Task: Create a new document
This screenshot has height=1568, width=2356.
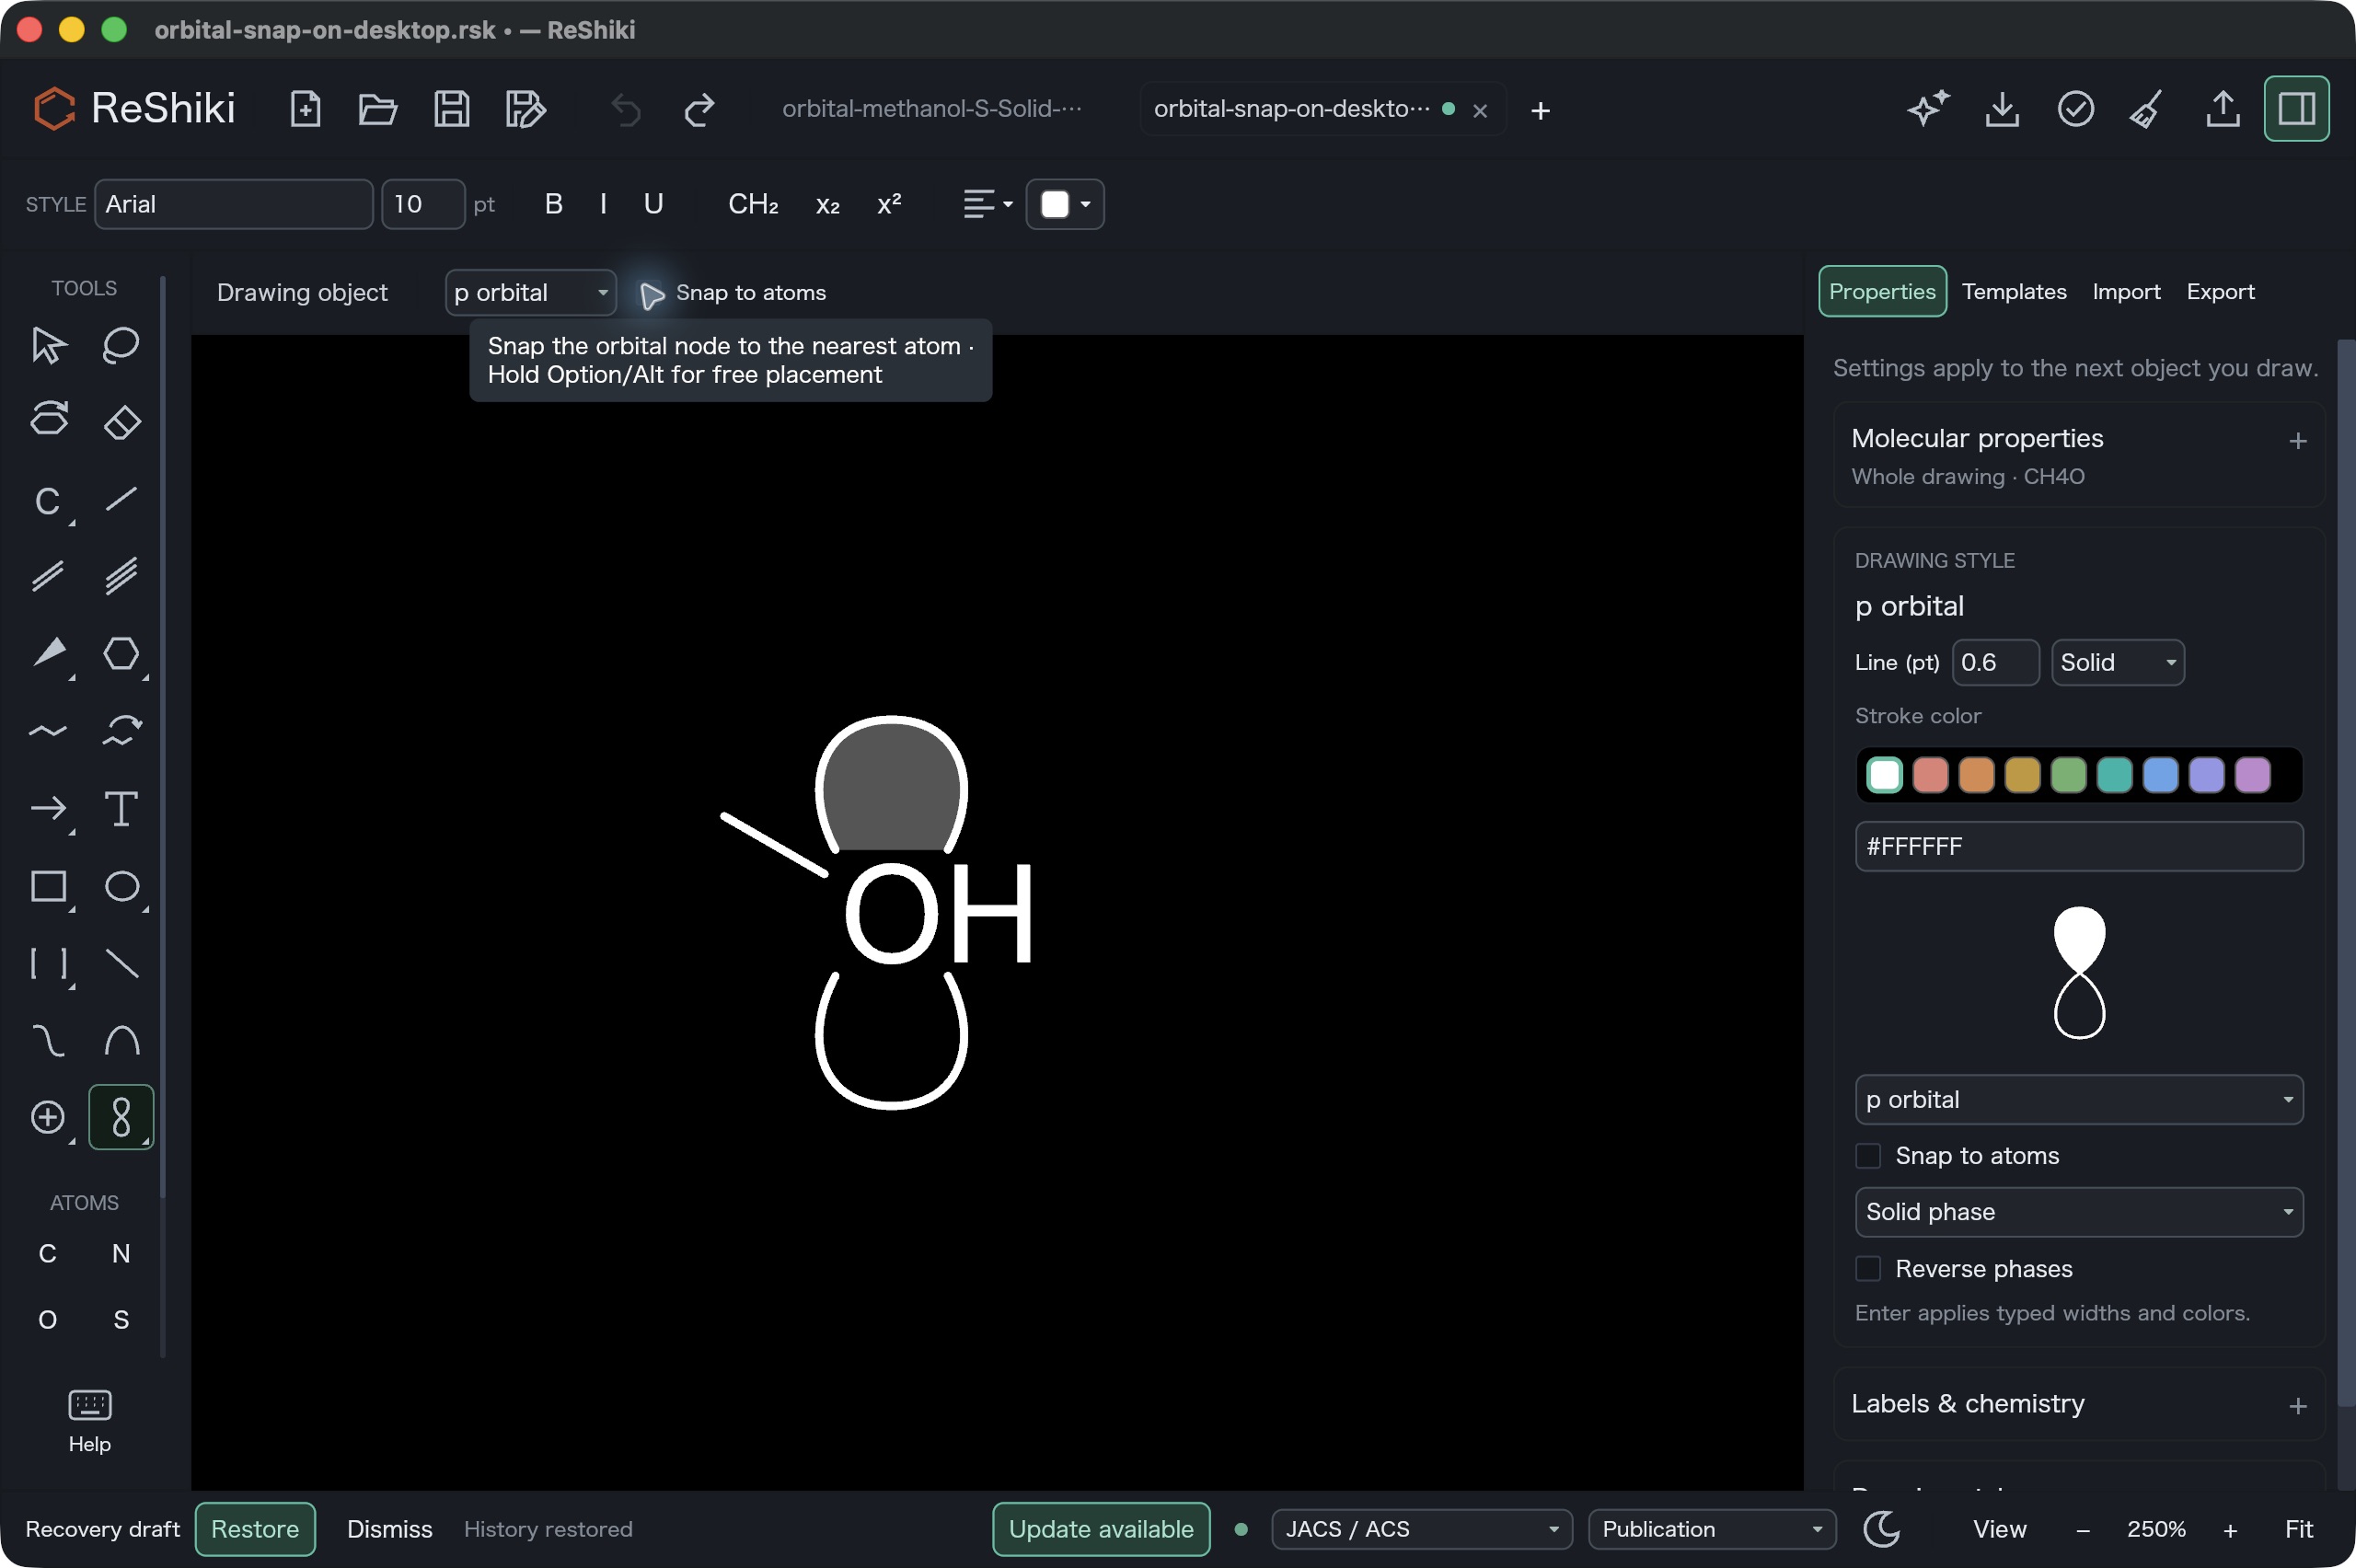Action: pos(305,109)
